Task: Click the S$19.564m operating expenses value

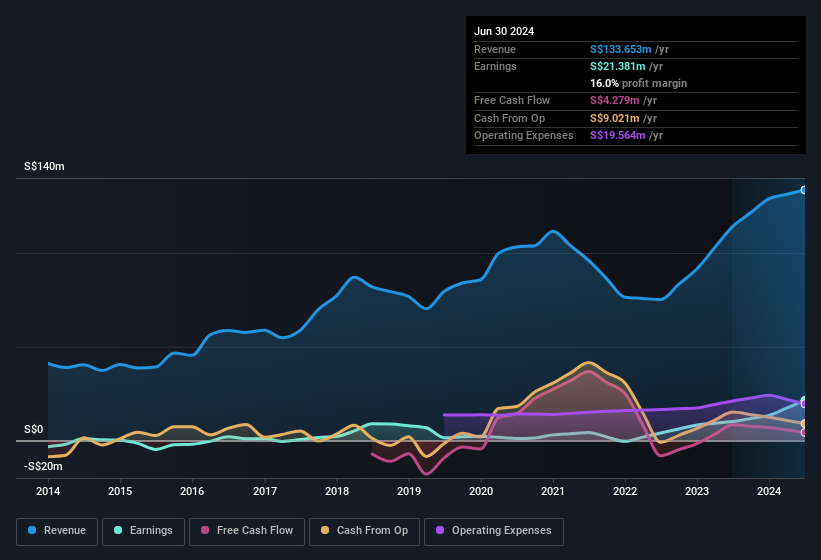Action: (x=617, y=136)
